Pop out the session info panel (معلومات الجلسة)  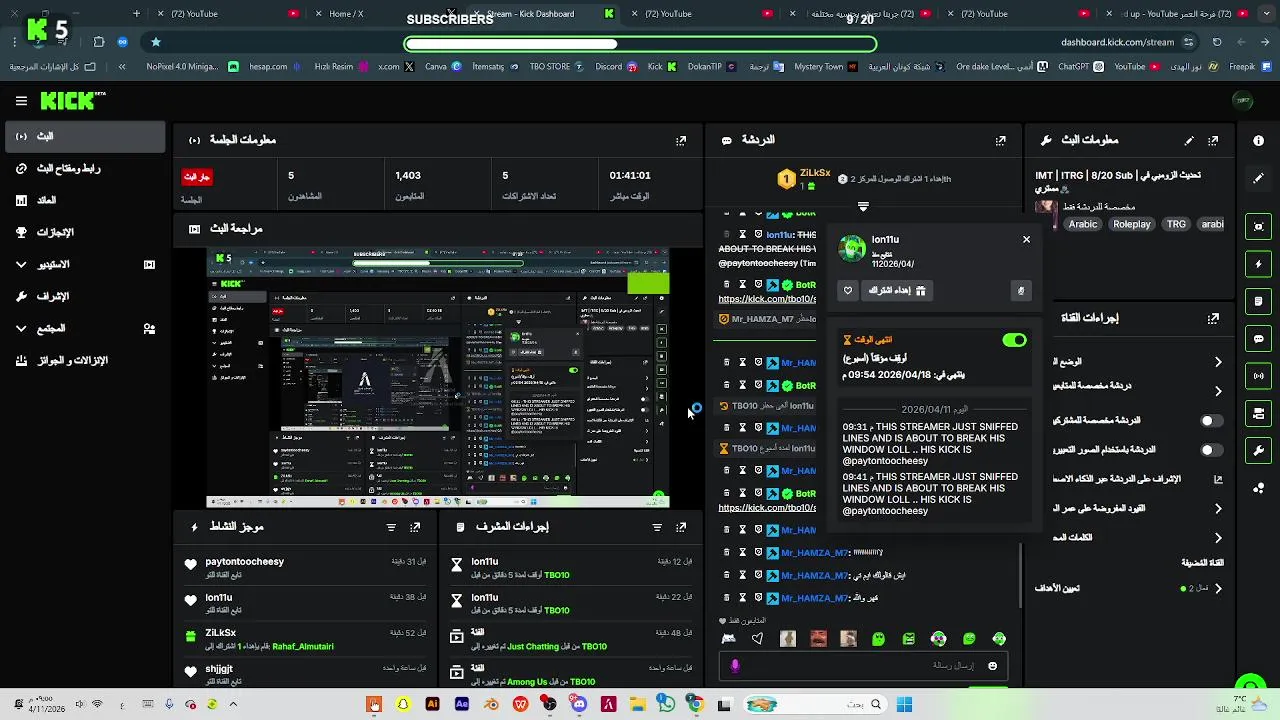681,141
